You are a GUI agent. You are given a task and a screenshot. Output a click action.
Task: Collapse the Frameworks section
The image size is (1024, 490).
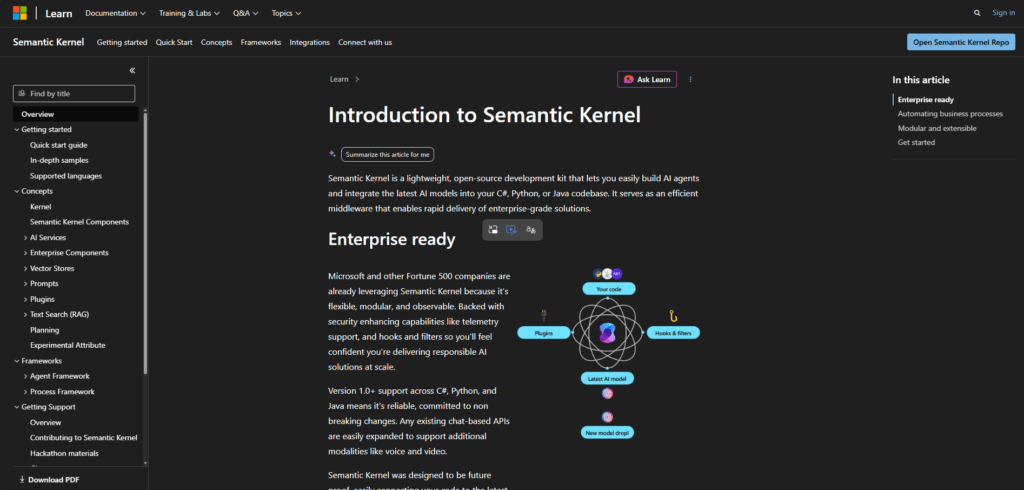click(x=17, y=361)
